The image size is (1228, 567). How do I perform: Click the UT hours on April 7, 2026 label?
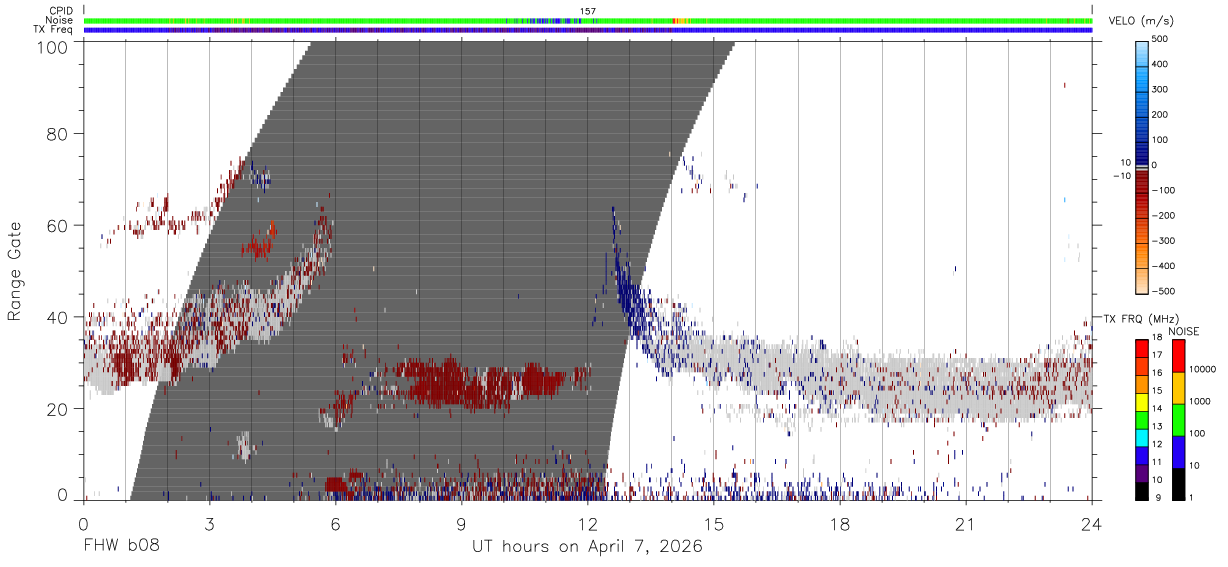(588, 547)
